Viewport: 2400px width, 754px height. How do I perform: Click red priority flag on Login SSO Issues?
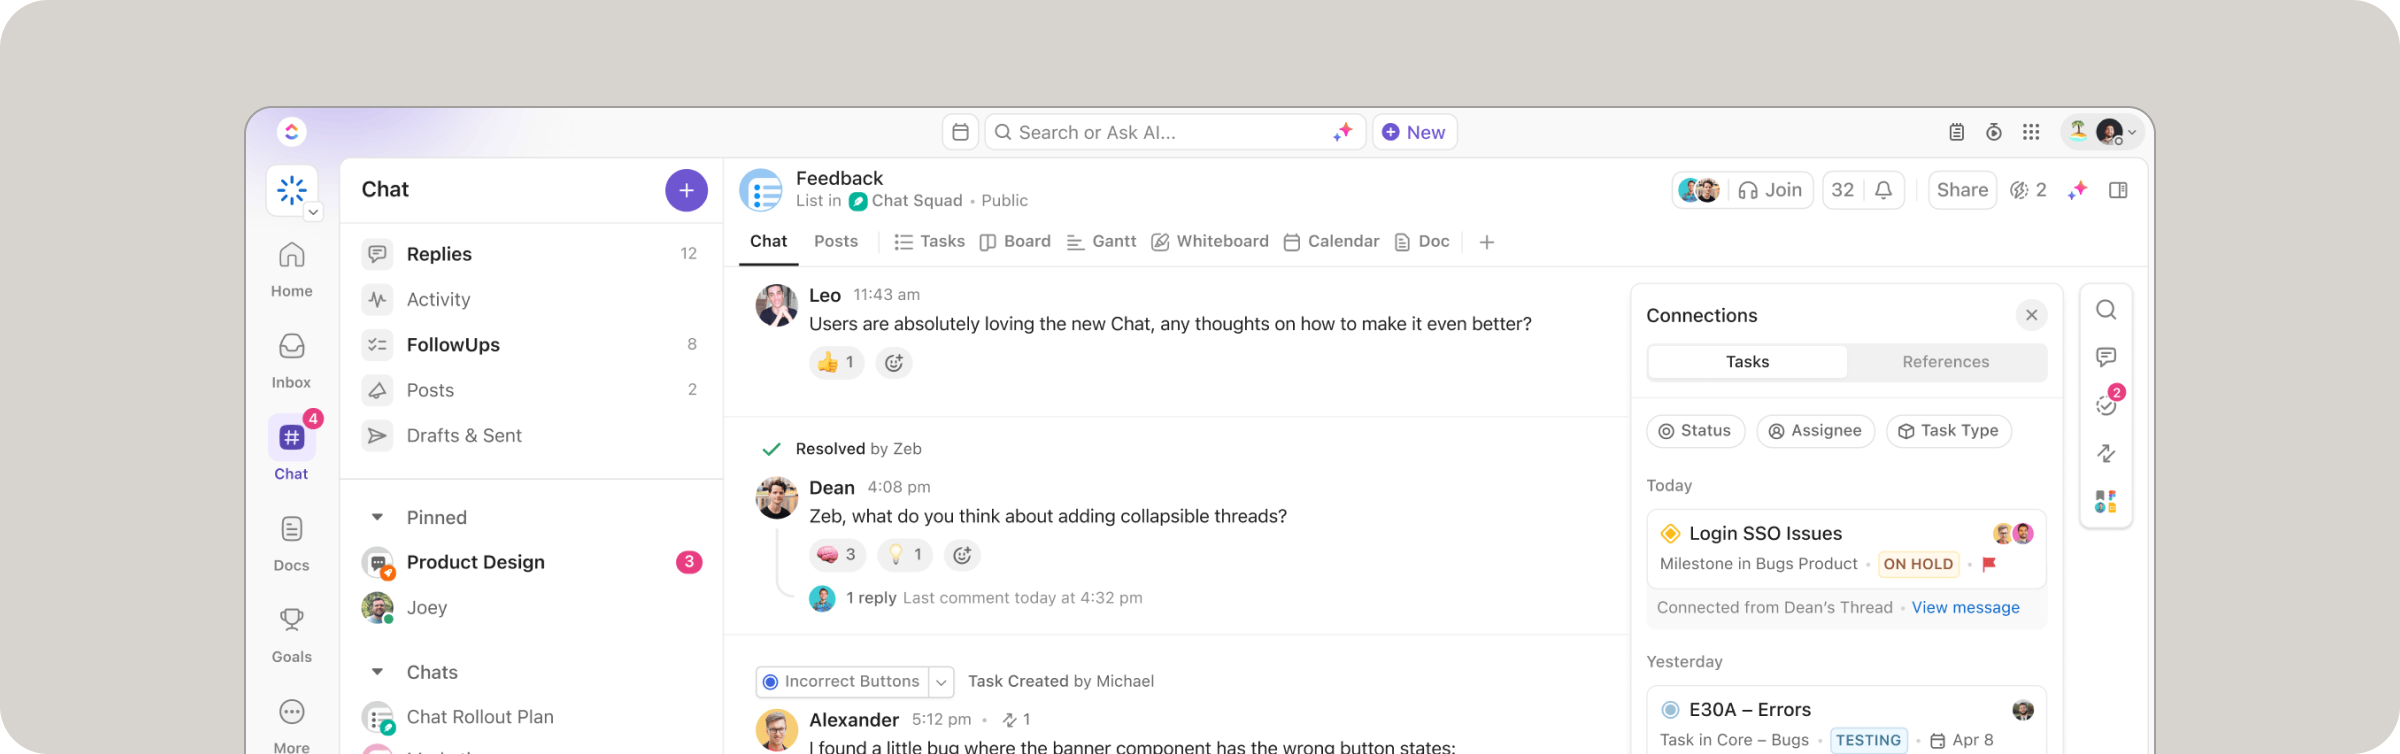coord(1989,564)
